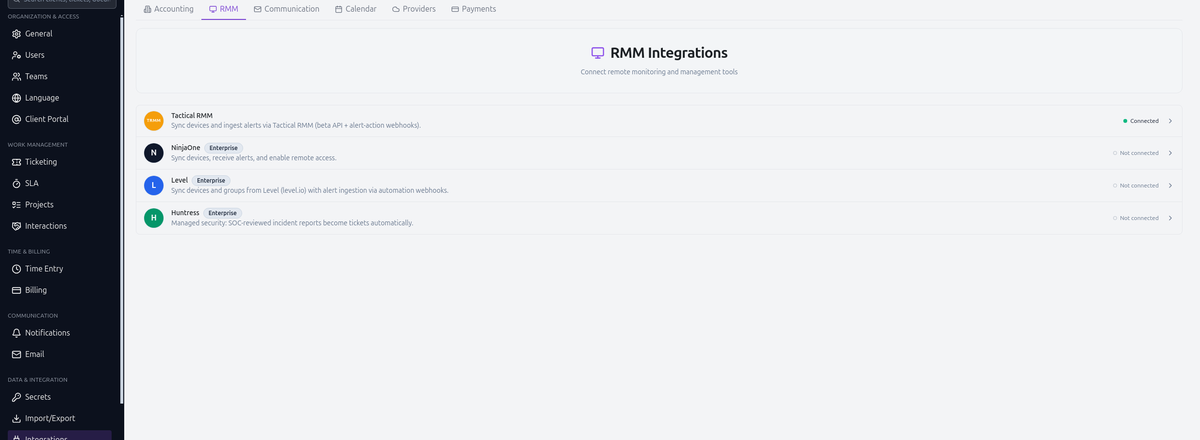This screenshot has width=1200, height=440.
Task: Click Level's Not connected status
Action: (1136, 185)
